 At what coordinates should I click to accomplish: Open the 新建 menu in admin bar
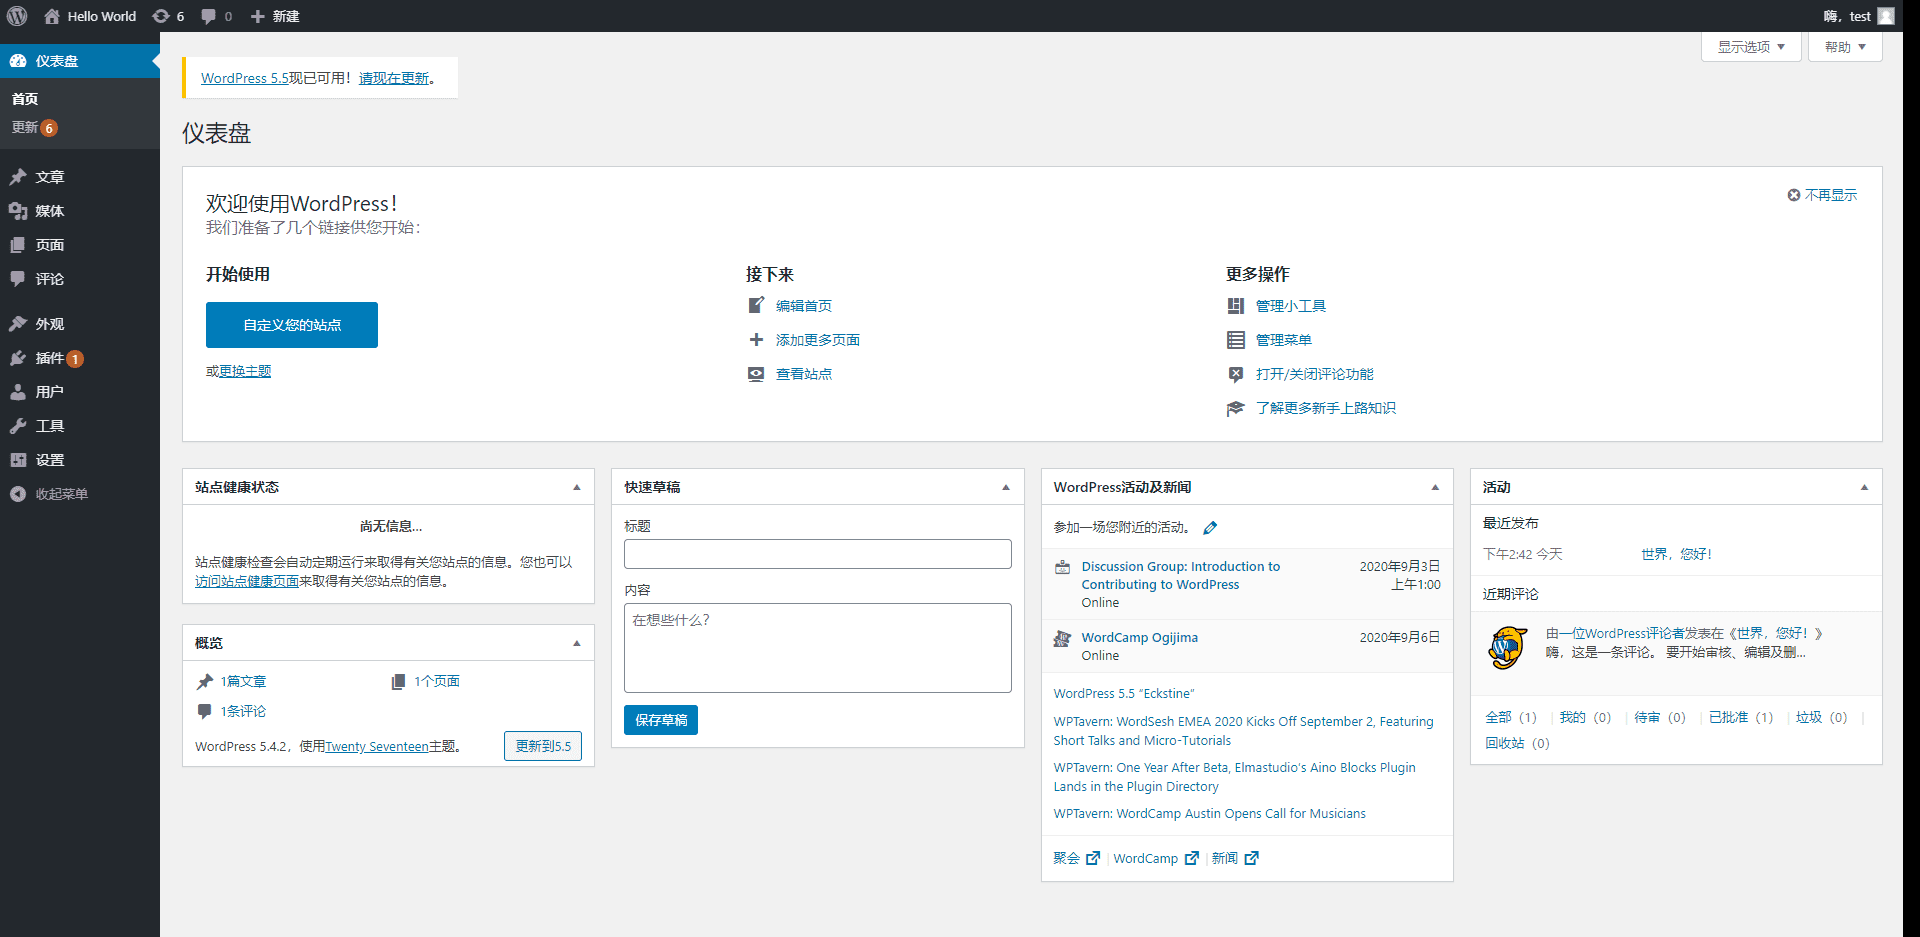coord(275,16)
